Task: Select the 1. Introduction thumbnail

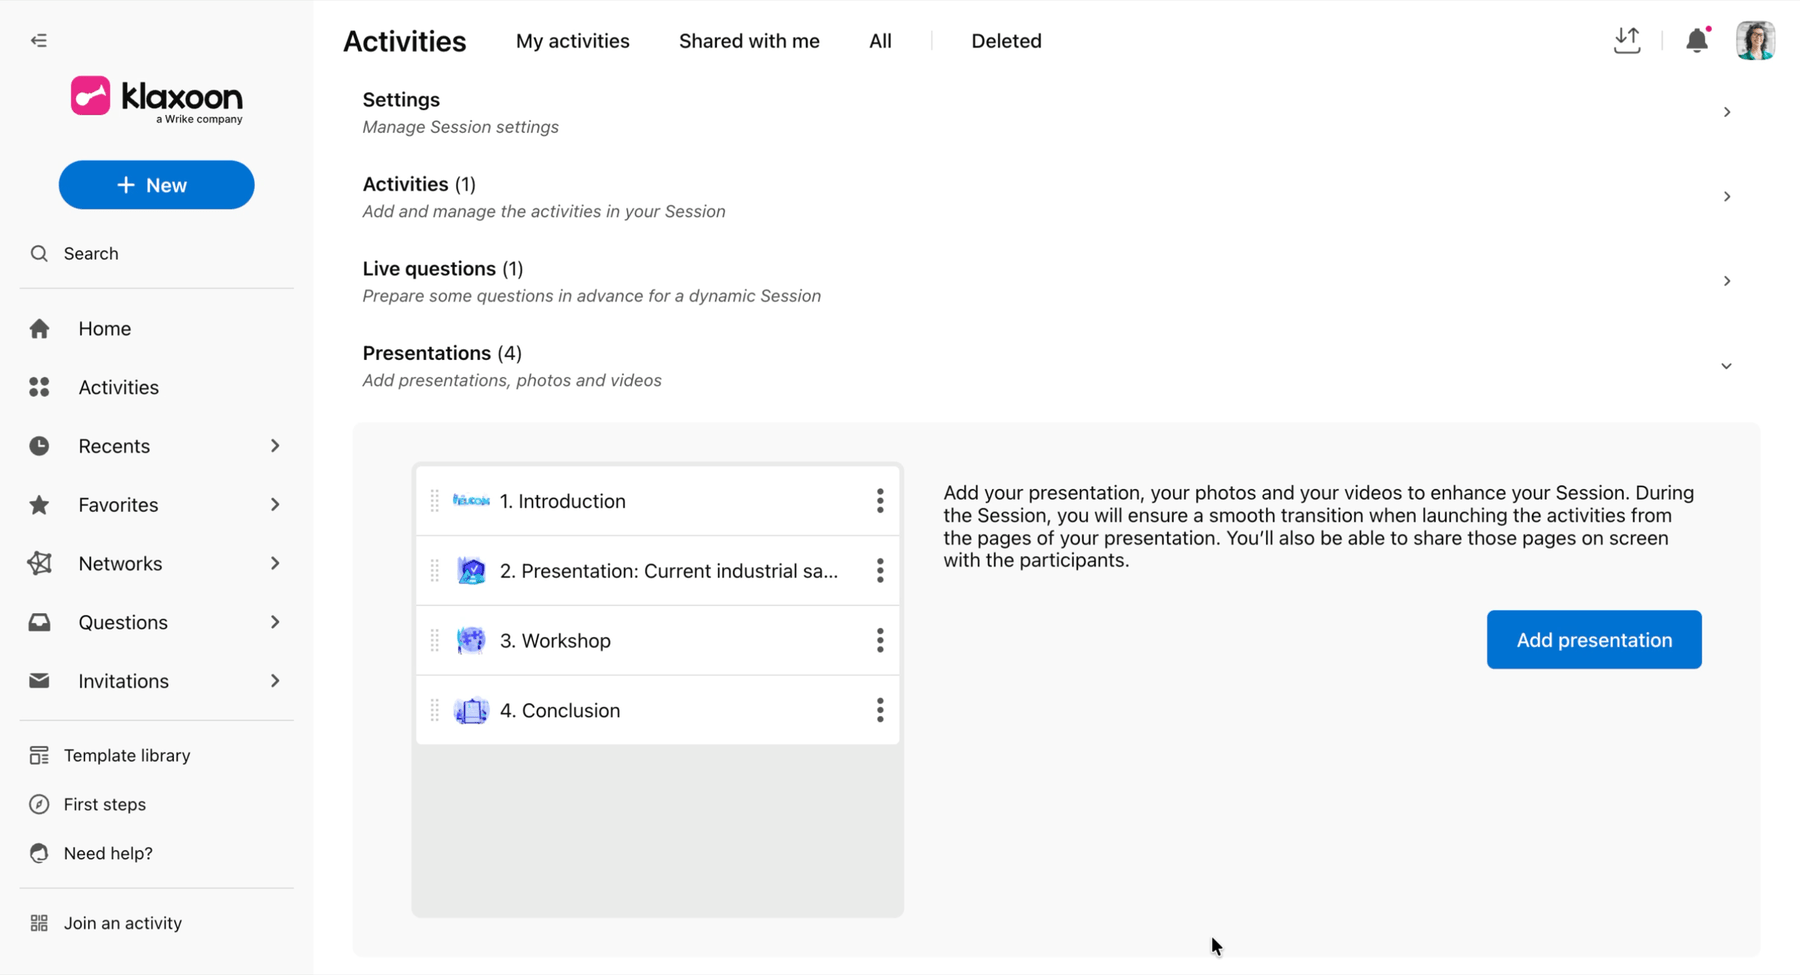Action: point(471,501)
